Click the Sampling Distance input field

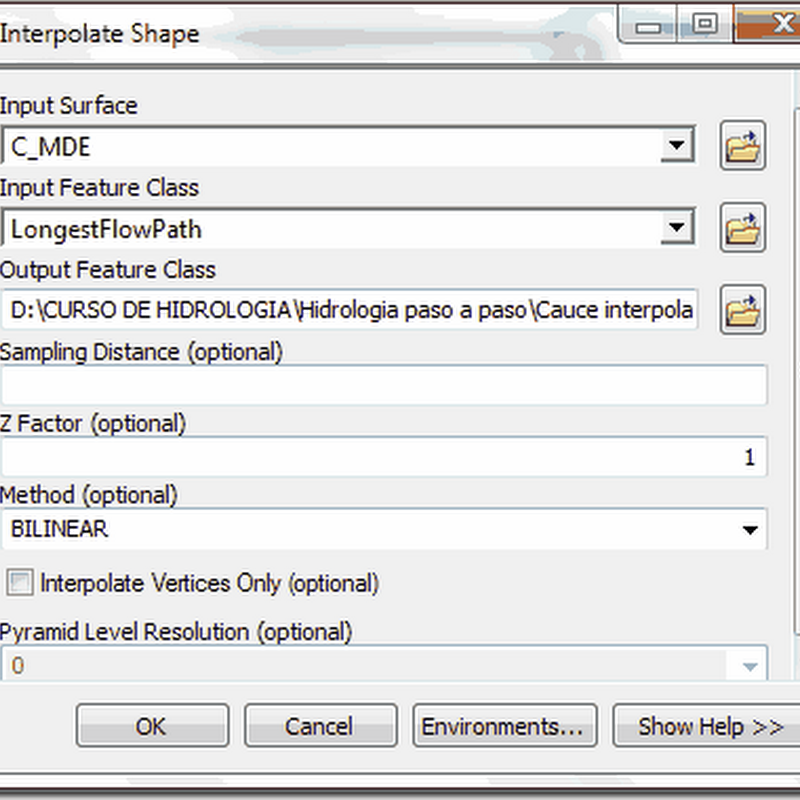384,385
